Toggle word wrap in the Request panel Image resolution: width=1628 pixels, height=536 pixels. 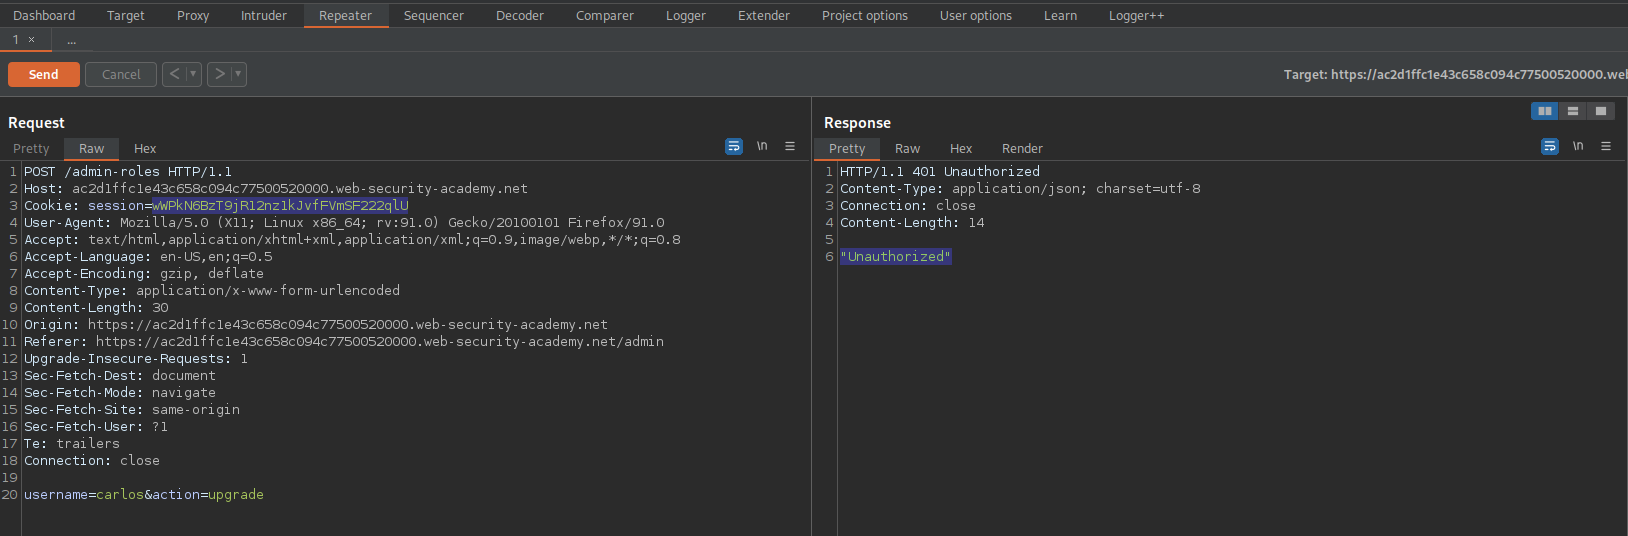click(x=734, y=146)
